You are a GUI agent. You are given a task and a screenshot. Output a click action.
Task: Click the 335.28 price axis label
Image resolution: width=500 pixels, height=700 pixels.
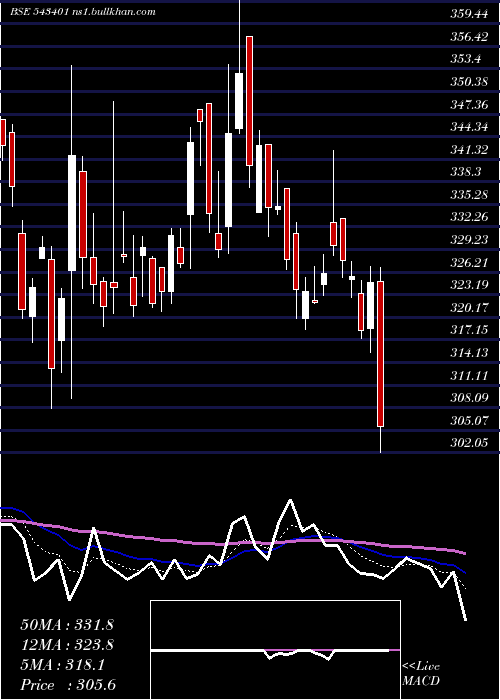tap(469, 195)
